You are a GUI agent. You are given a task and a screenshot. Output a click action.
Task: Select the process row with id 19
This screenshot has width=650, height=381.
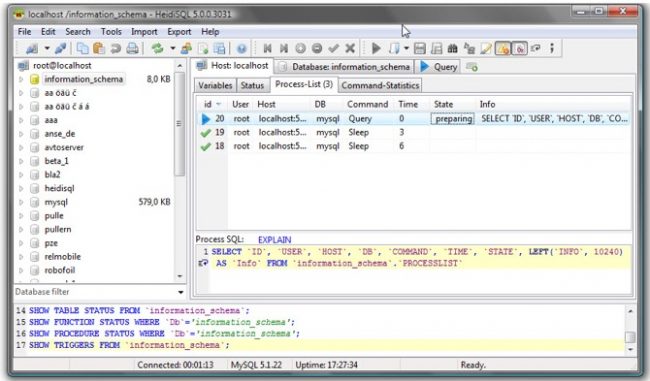point(414,133)
